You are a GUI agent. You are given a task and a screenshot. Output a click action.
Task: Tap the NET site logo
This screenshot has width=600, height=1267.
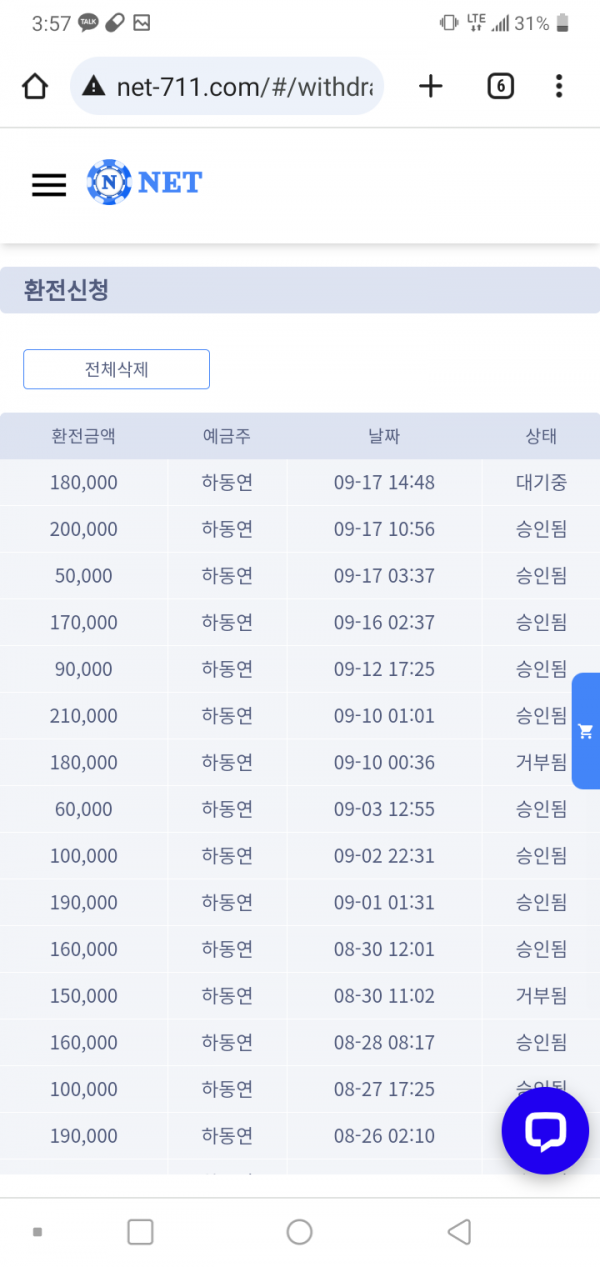point(144,182)
